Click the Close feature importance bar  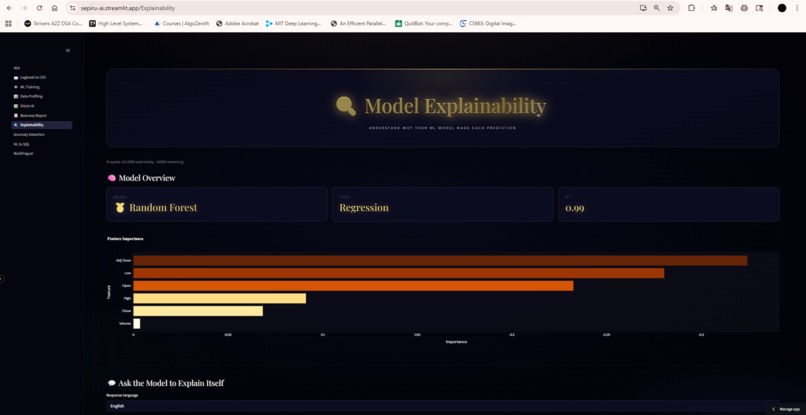198,311
